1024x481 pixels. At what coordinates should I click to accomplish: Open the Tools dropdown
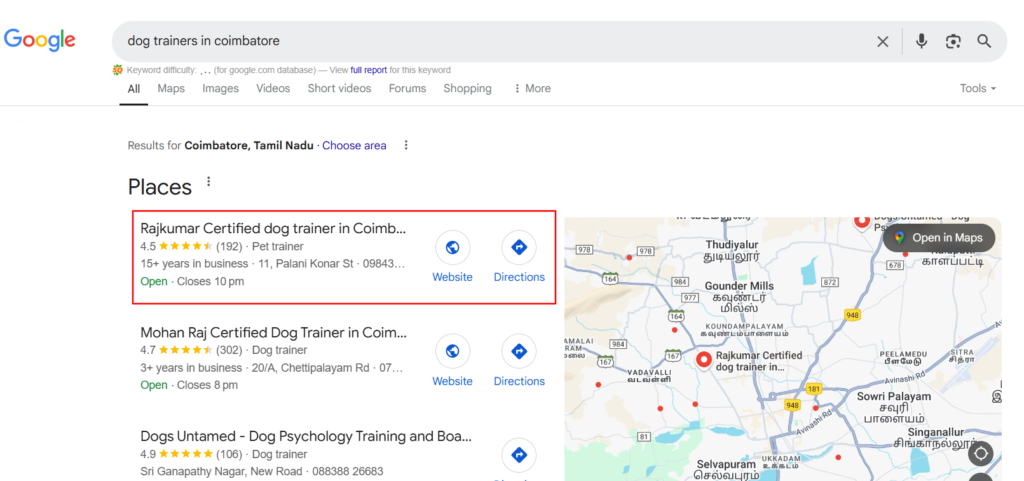click(x=977, y=88)
